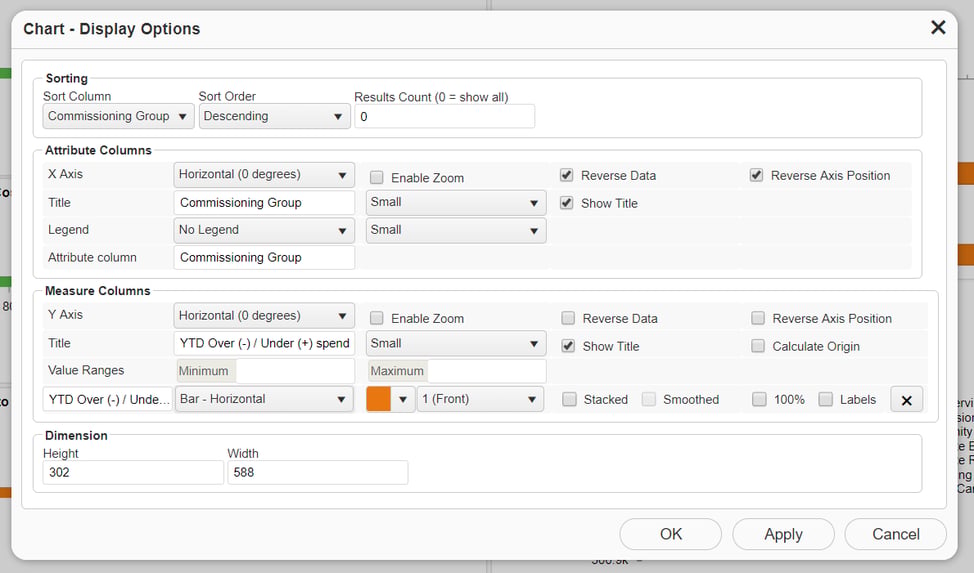
Task: Open the 1 (Front) layer order dropdown
Action: coord(481,399)
